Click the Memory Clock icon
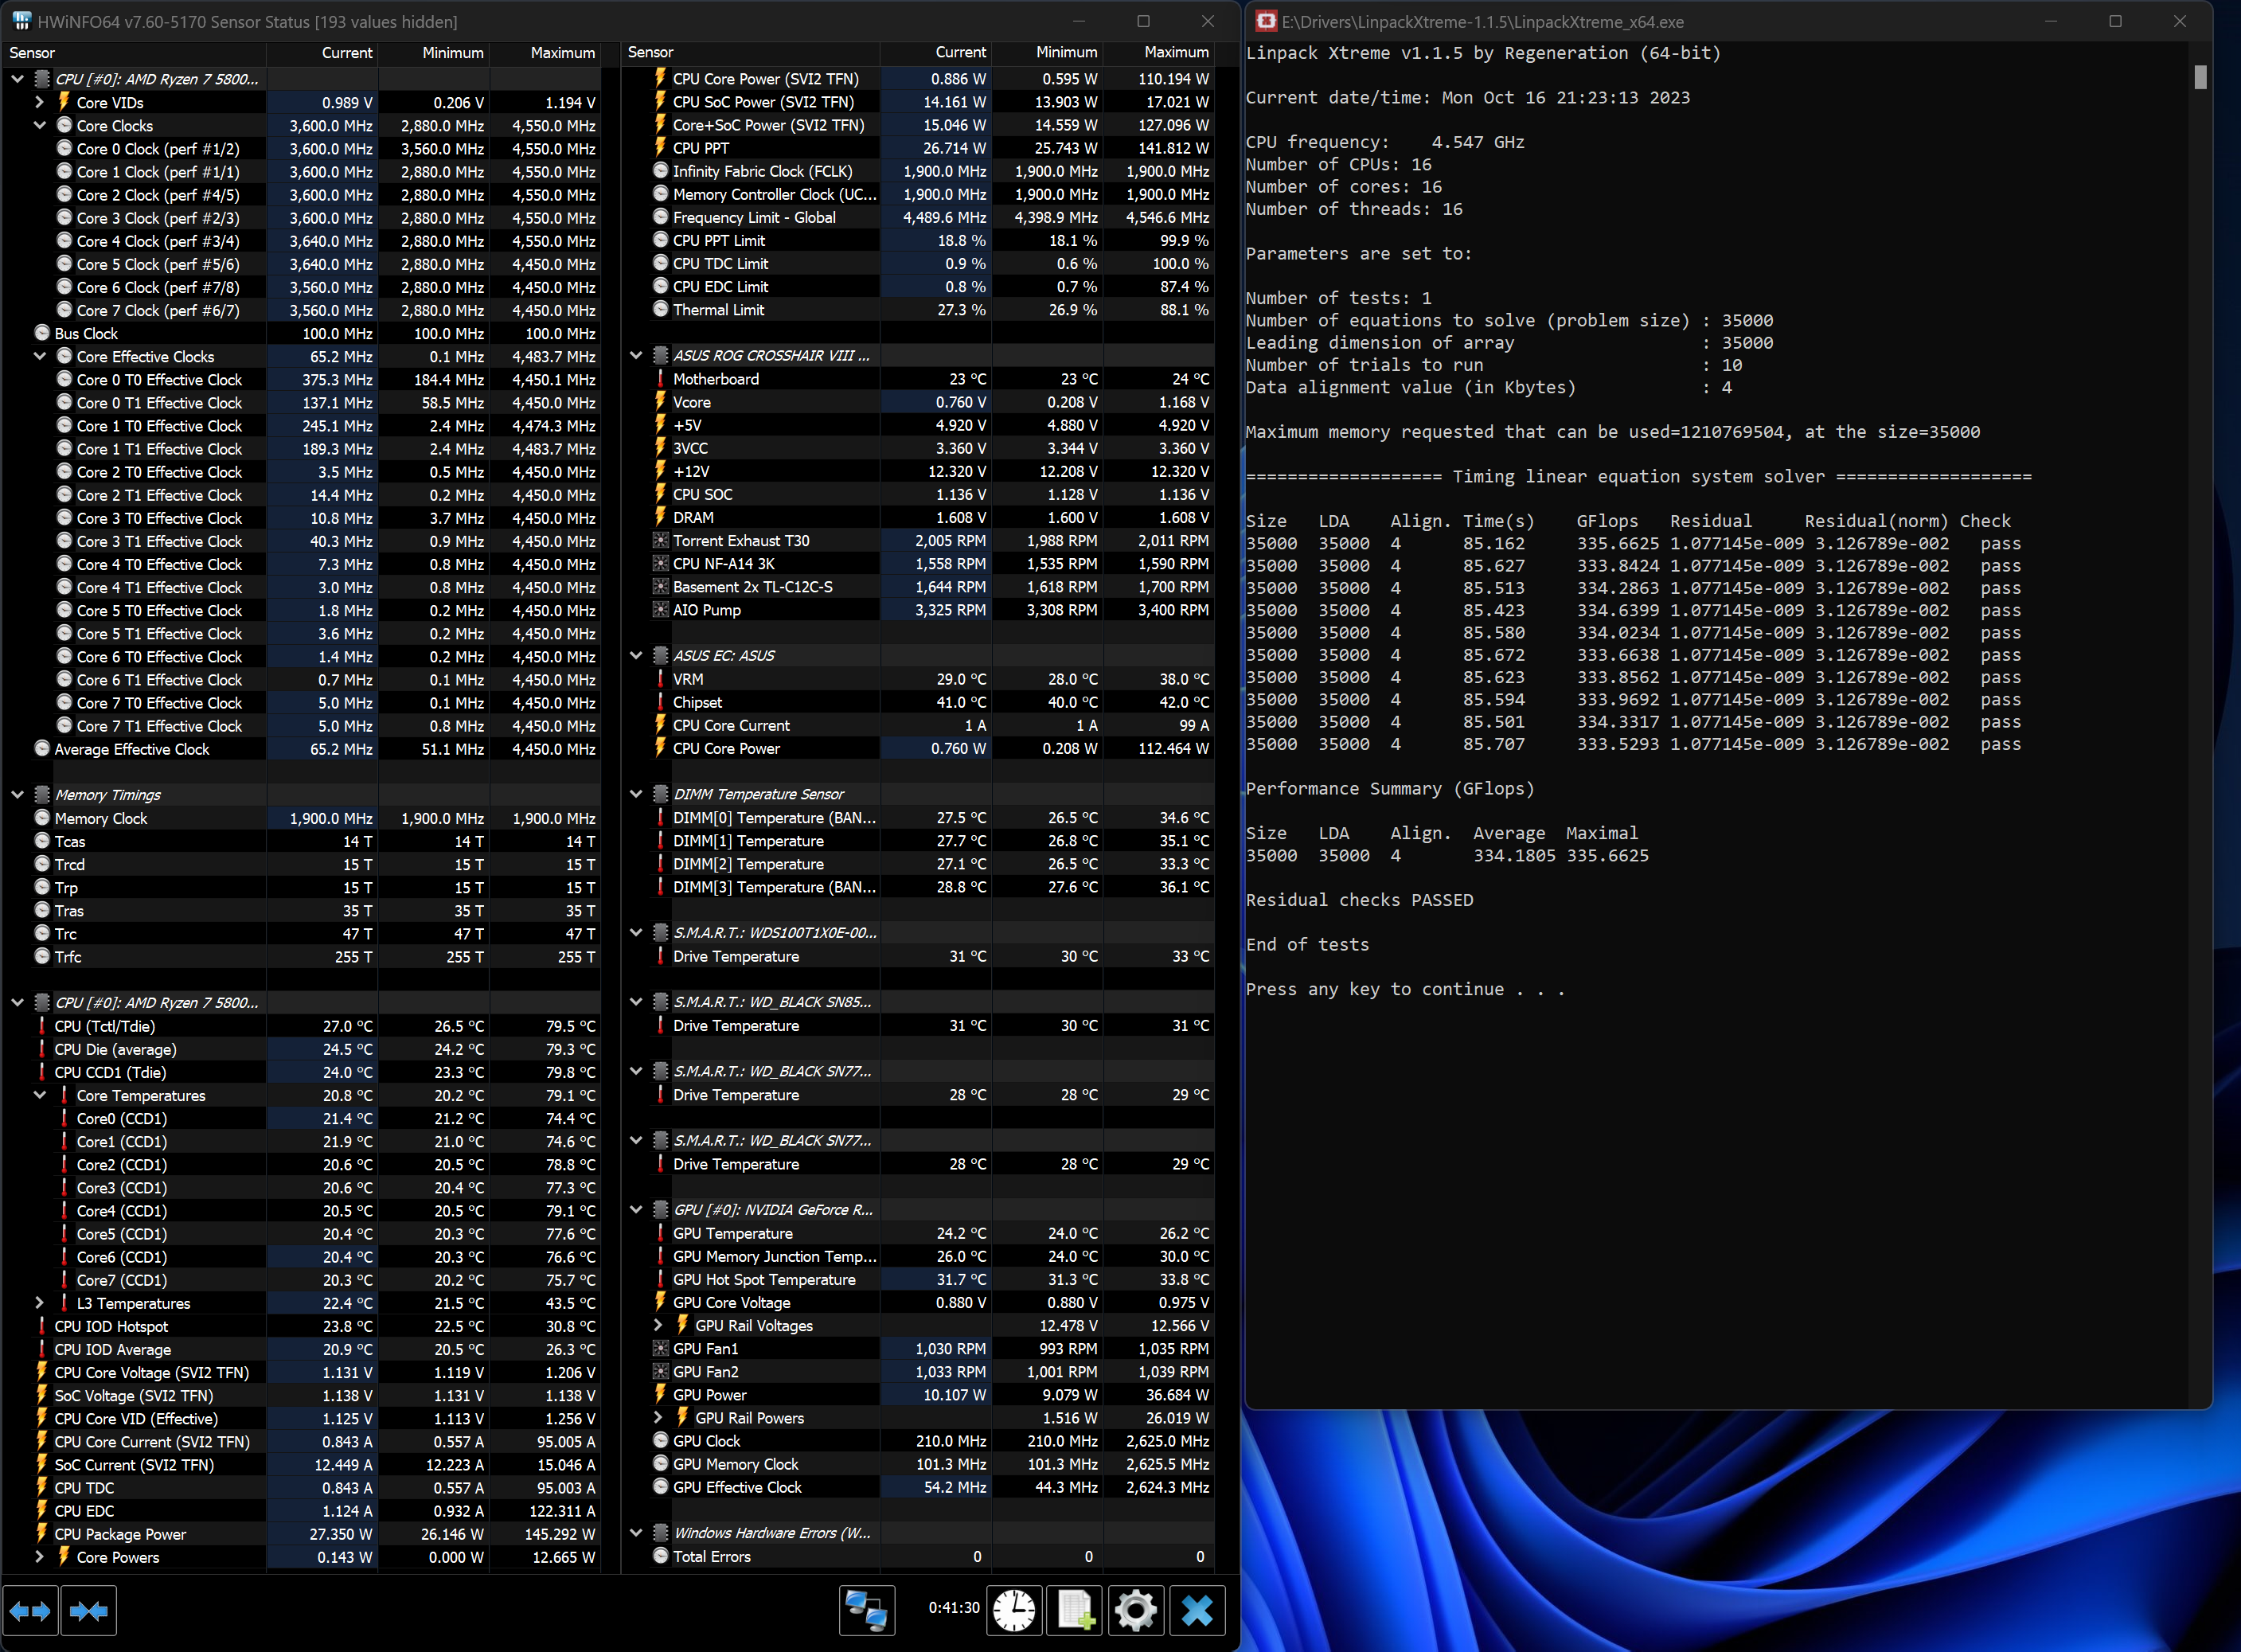The image size is (2241, 1652). (42, 818)
